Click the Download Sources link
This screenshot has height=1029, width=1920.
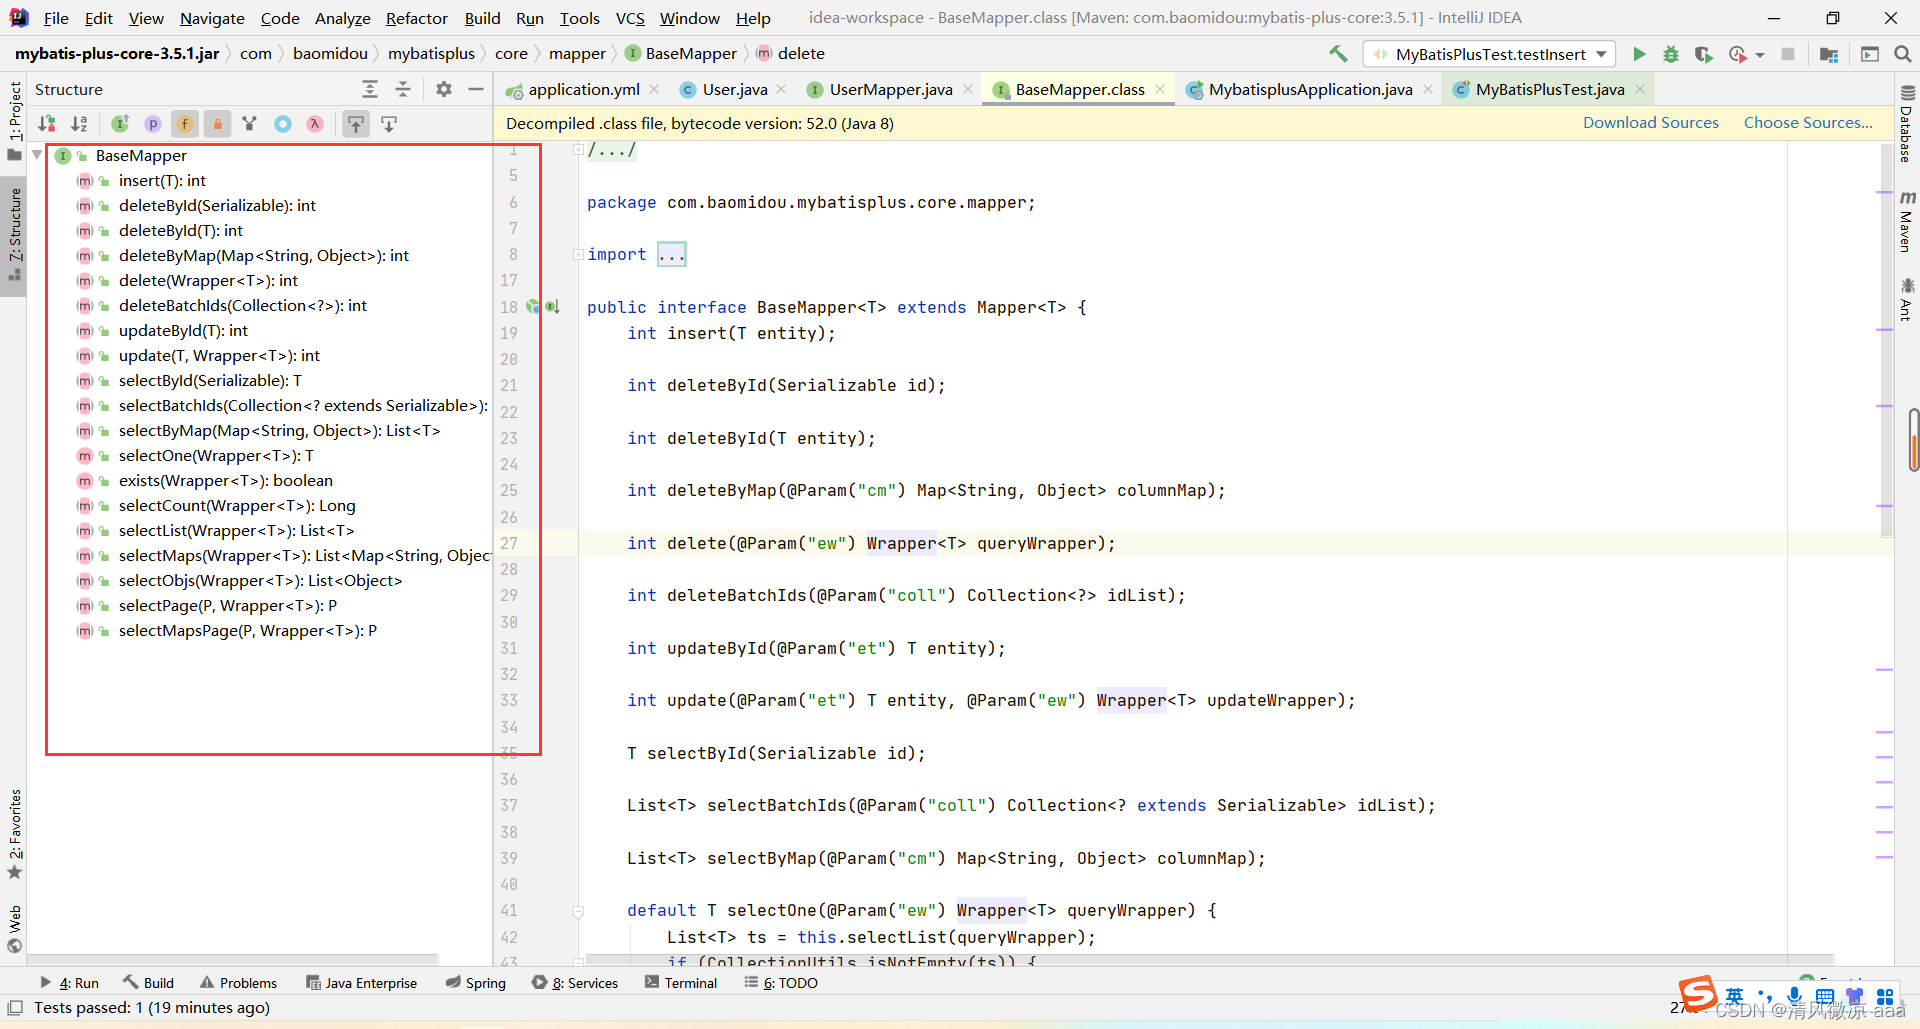(x=1650, y=123)
